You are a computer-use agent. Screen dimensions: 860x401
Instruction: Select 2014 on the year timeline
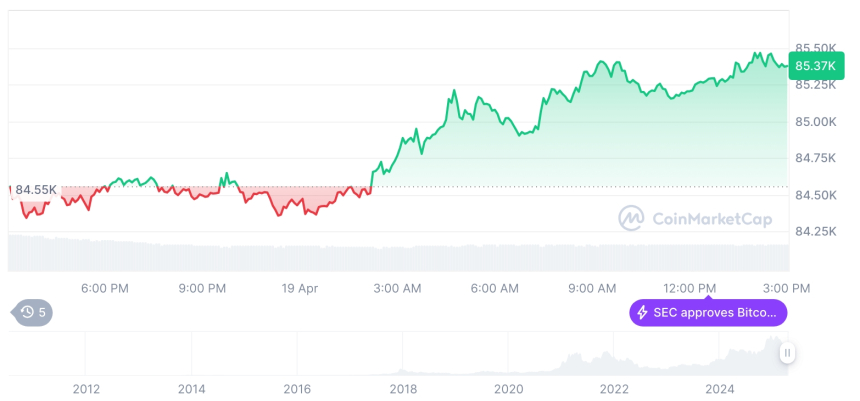point(192,389)
